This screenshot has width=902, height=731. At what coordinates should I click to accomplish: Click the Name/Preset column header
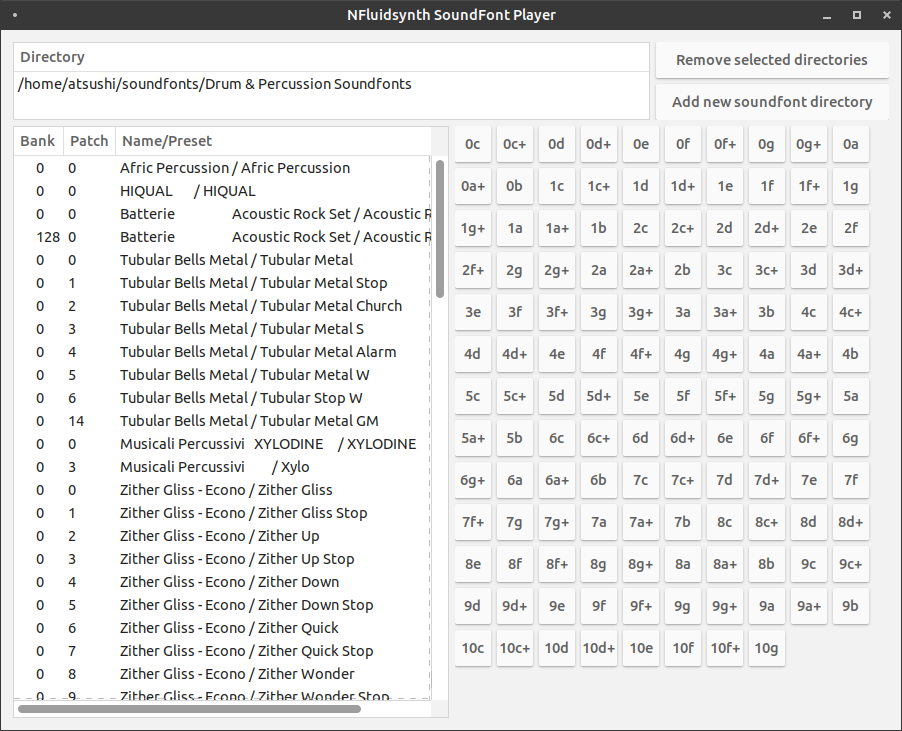(x=273, y=141)
